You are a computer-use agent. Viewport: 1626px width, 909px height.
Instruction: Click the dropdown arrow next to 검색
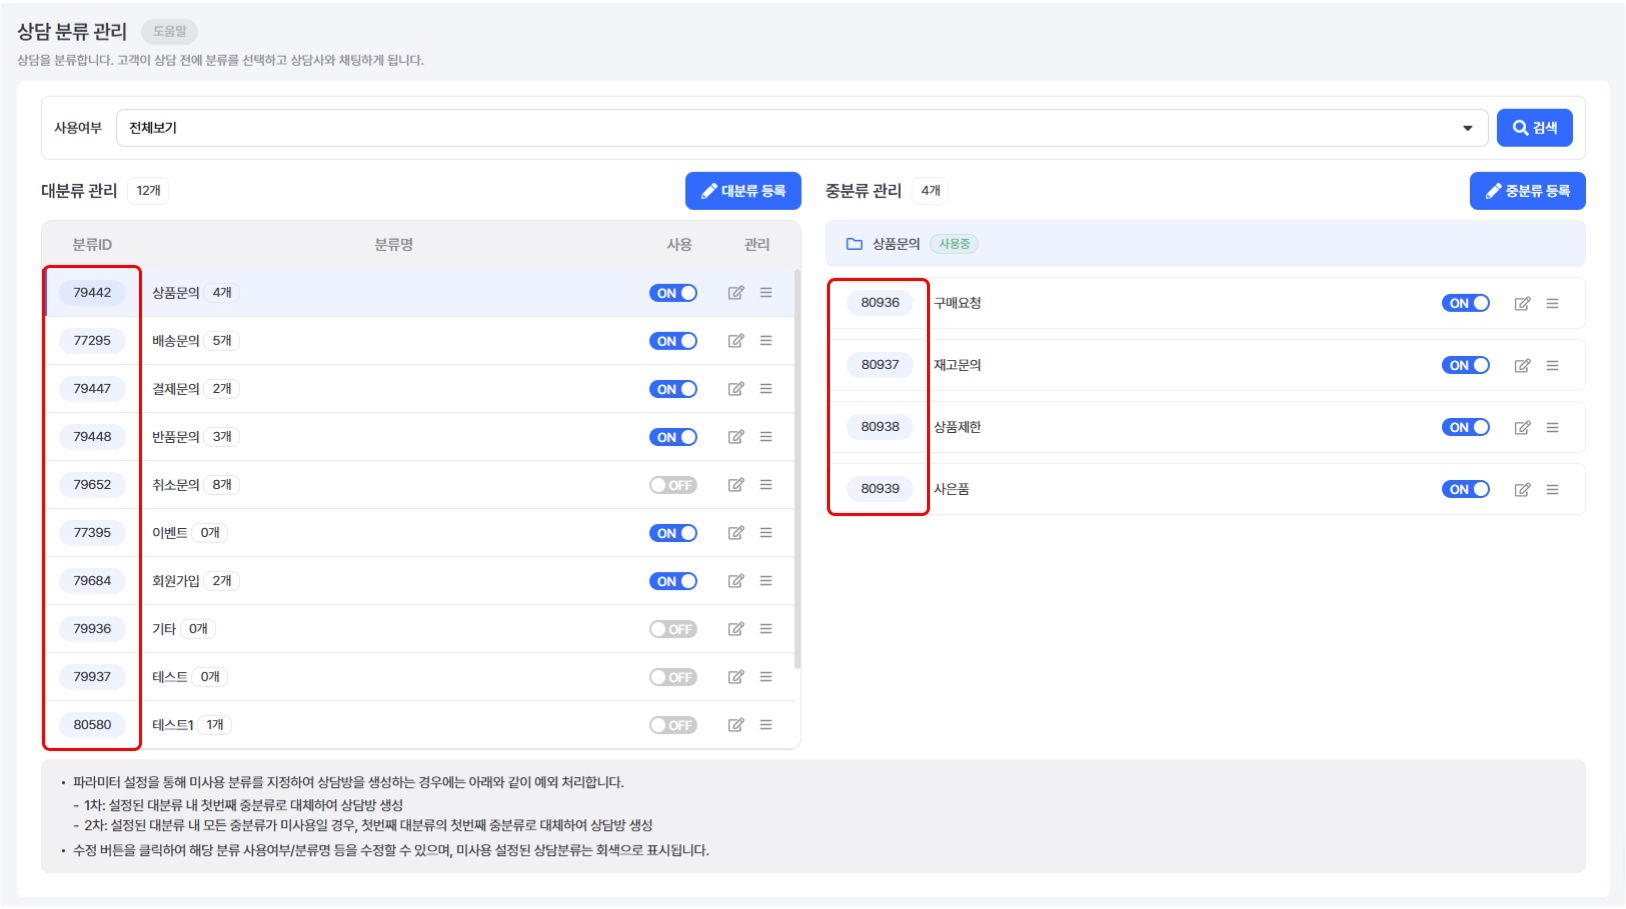(x=1467, y=128)
